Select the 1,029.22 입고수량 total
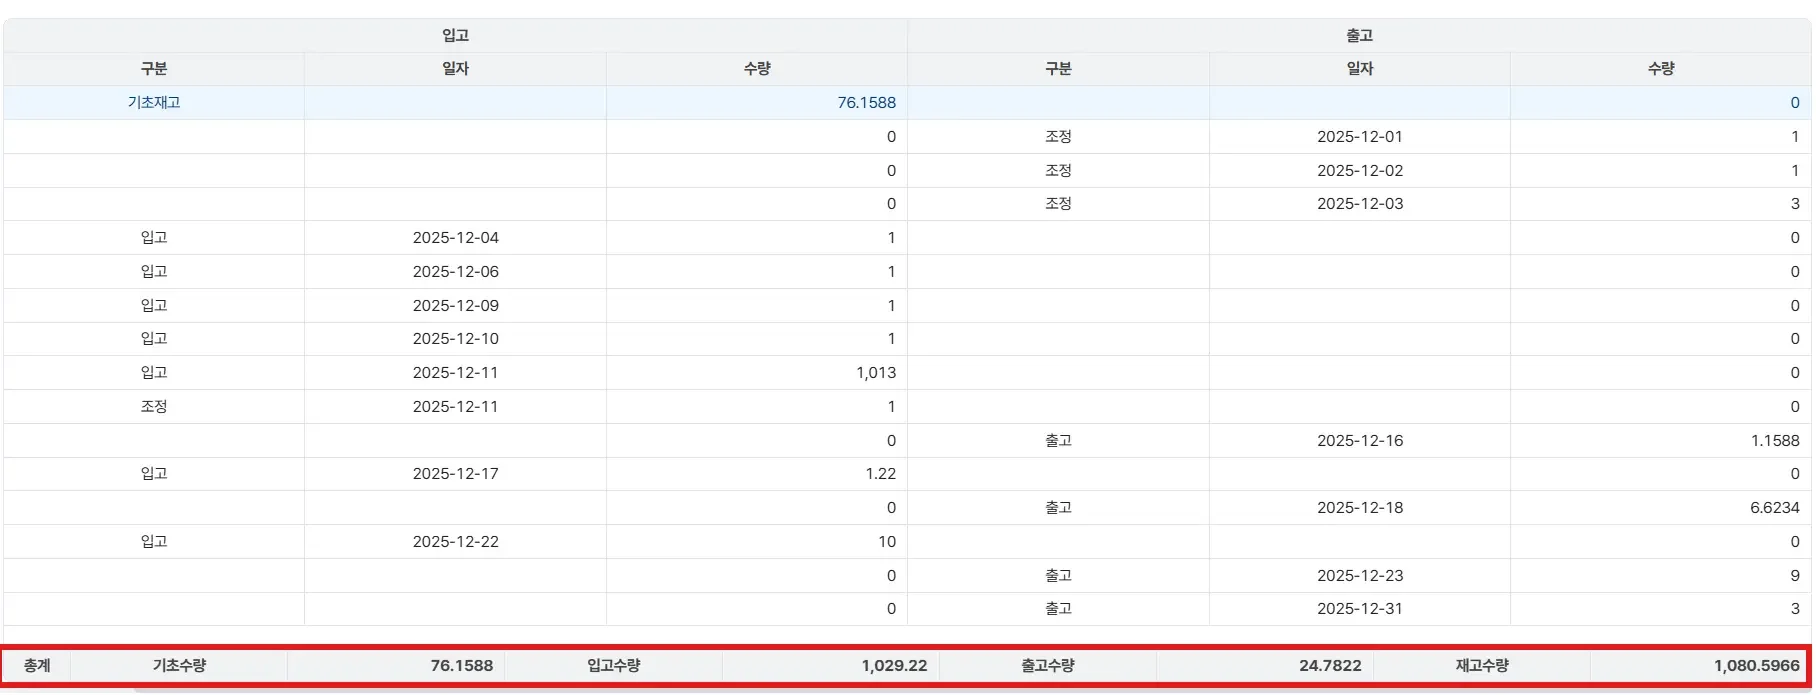The width and height of the screenshot is (1816, 695). 895,666
